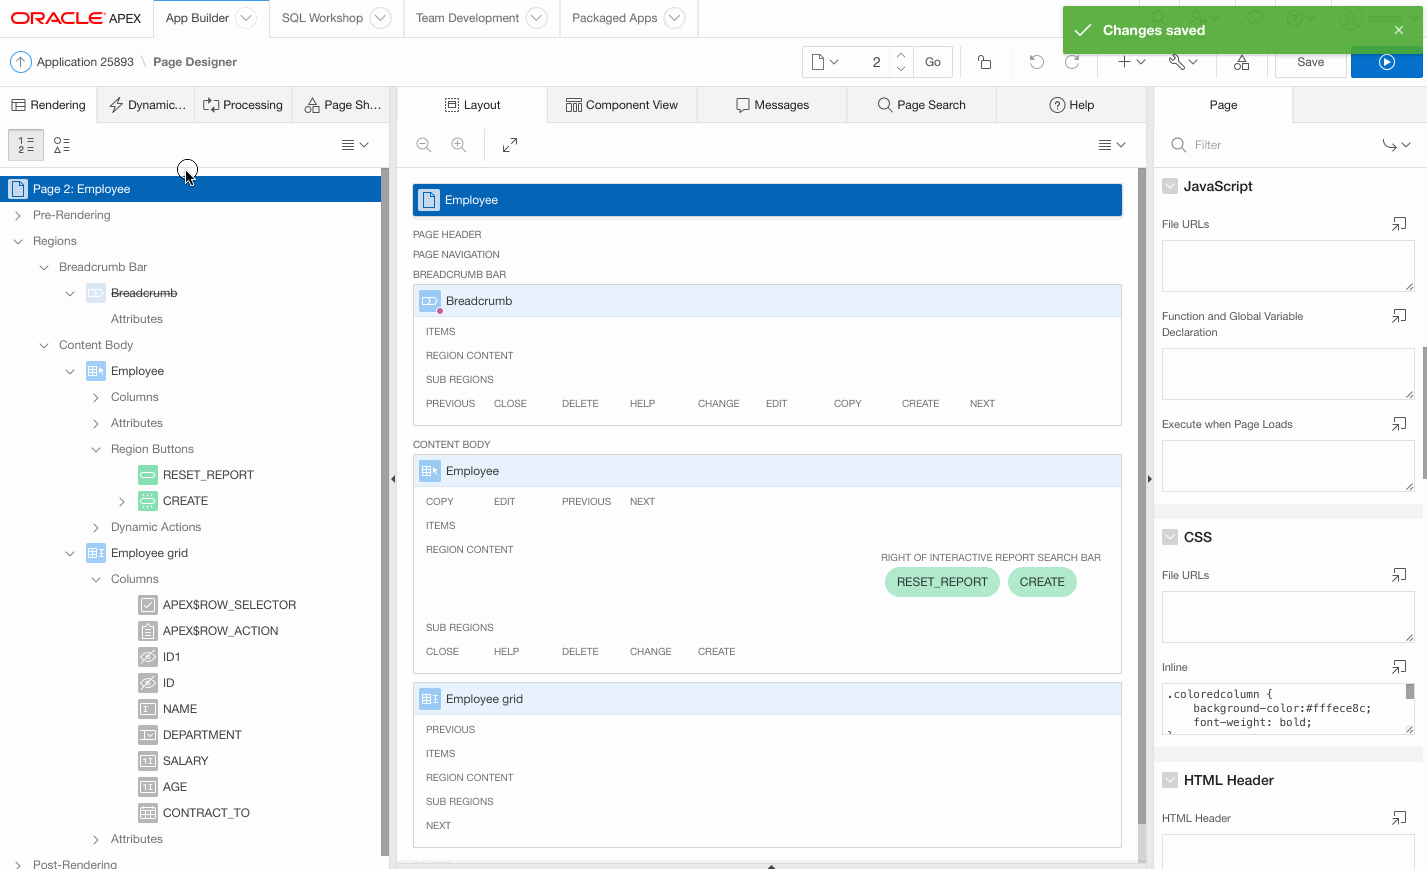Open the Processing tab

click(x=243, y=105)
